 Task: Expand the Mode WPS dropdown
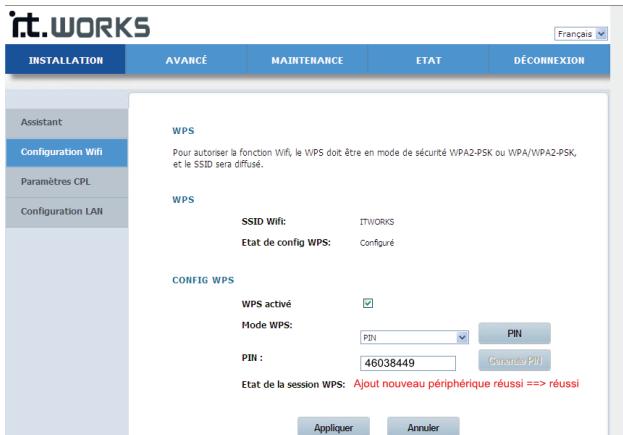coord(414,338)
